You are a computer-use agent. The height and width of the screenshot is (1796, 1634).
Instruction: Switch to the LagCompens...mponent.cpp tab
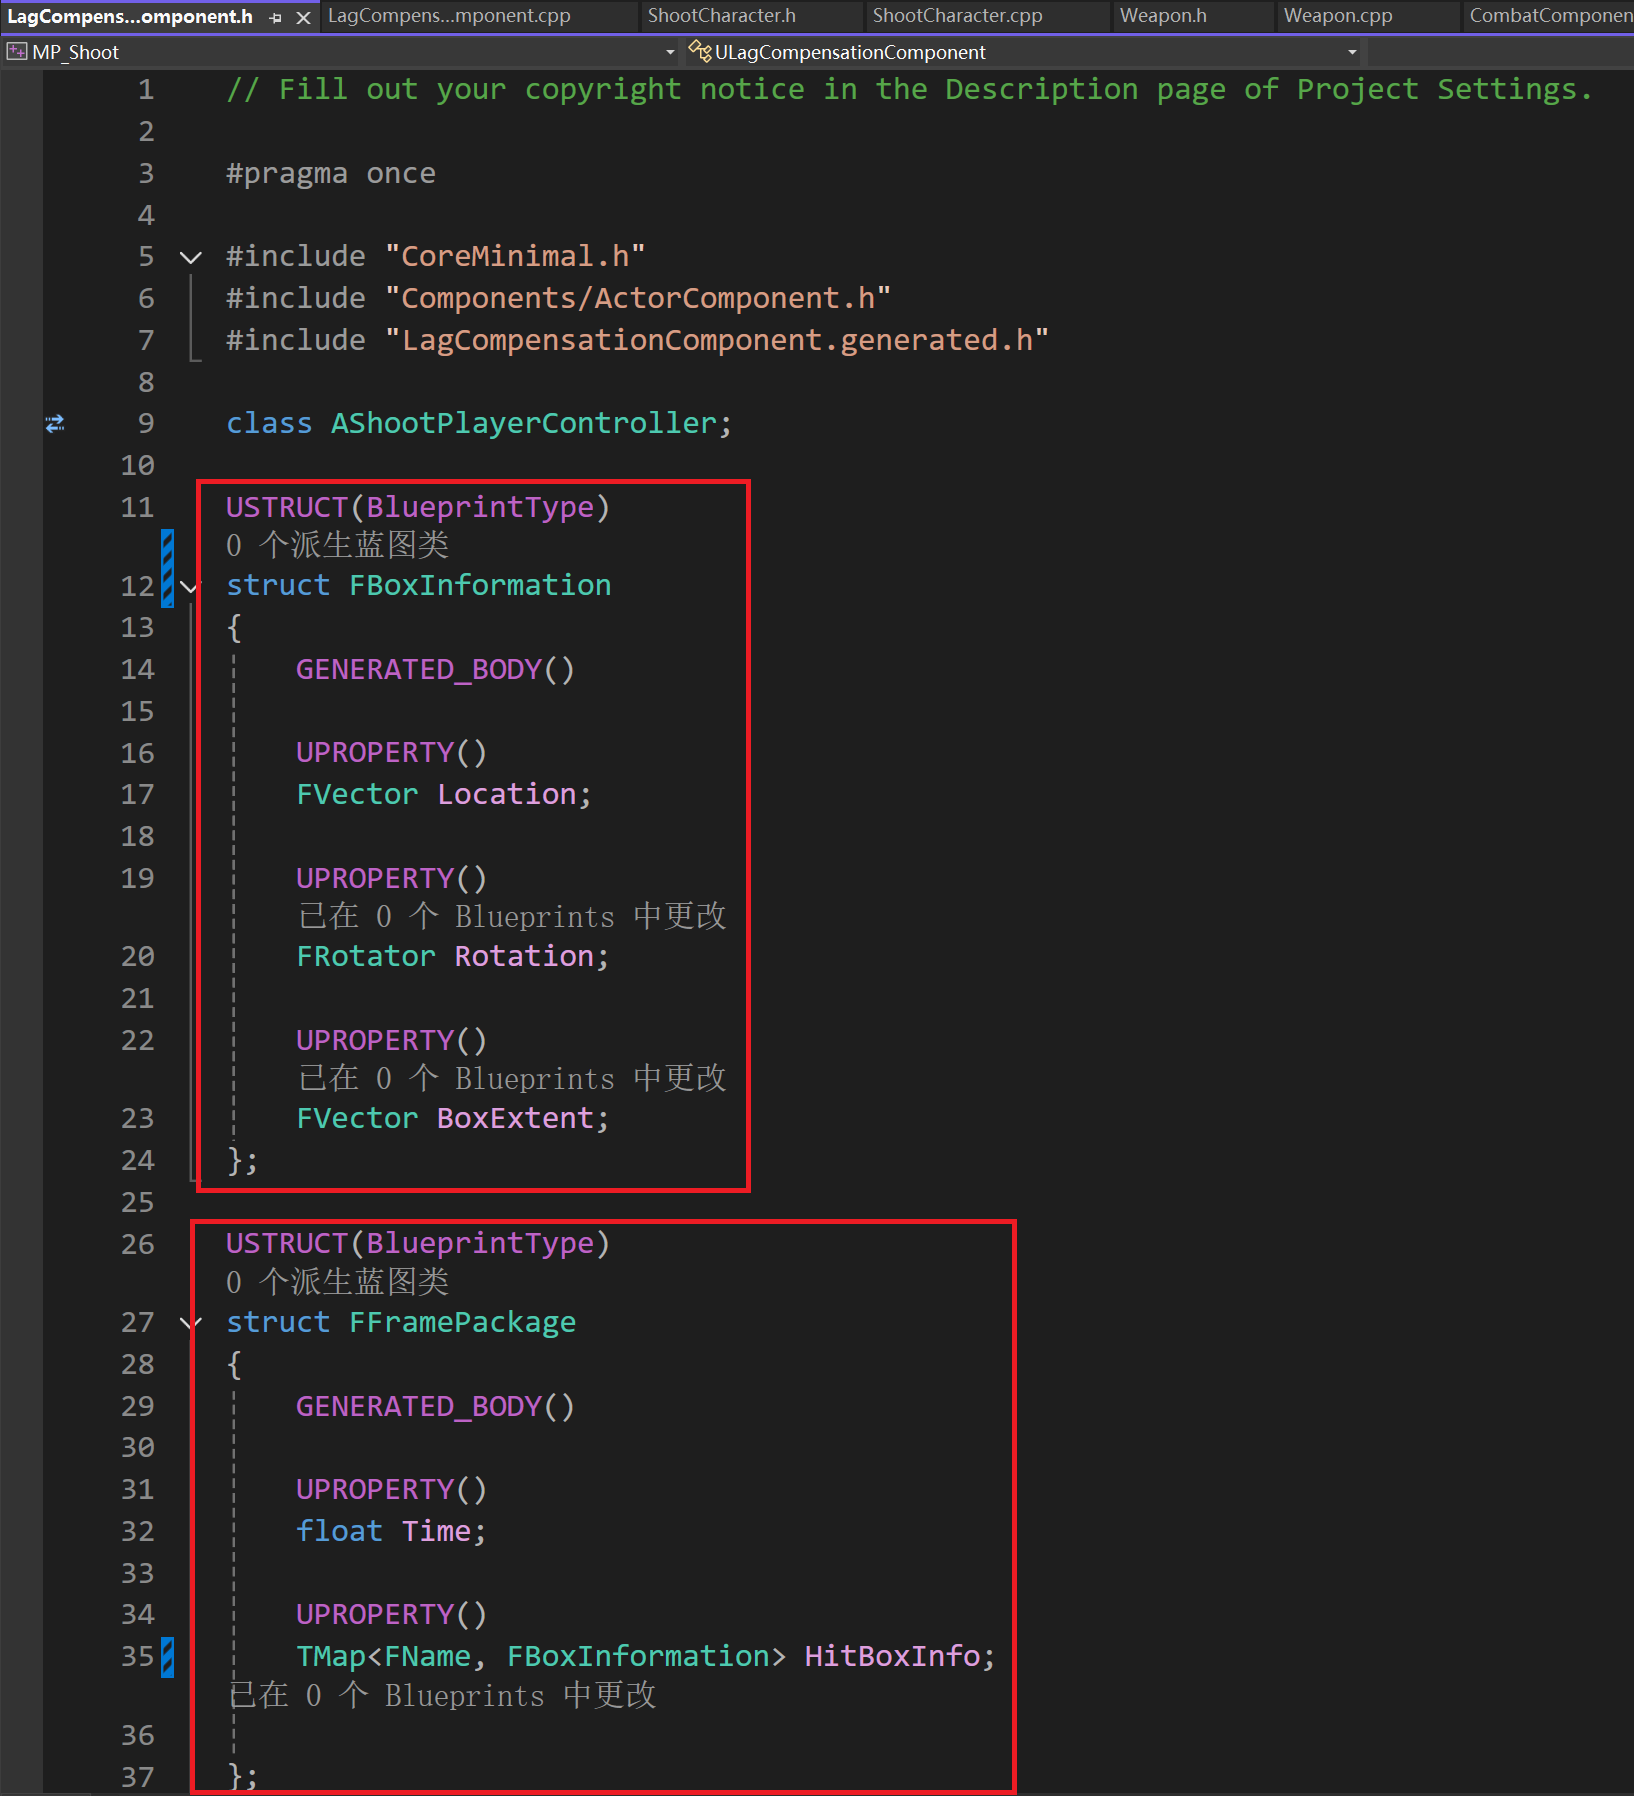click(449, 16)
